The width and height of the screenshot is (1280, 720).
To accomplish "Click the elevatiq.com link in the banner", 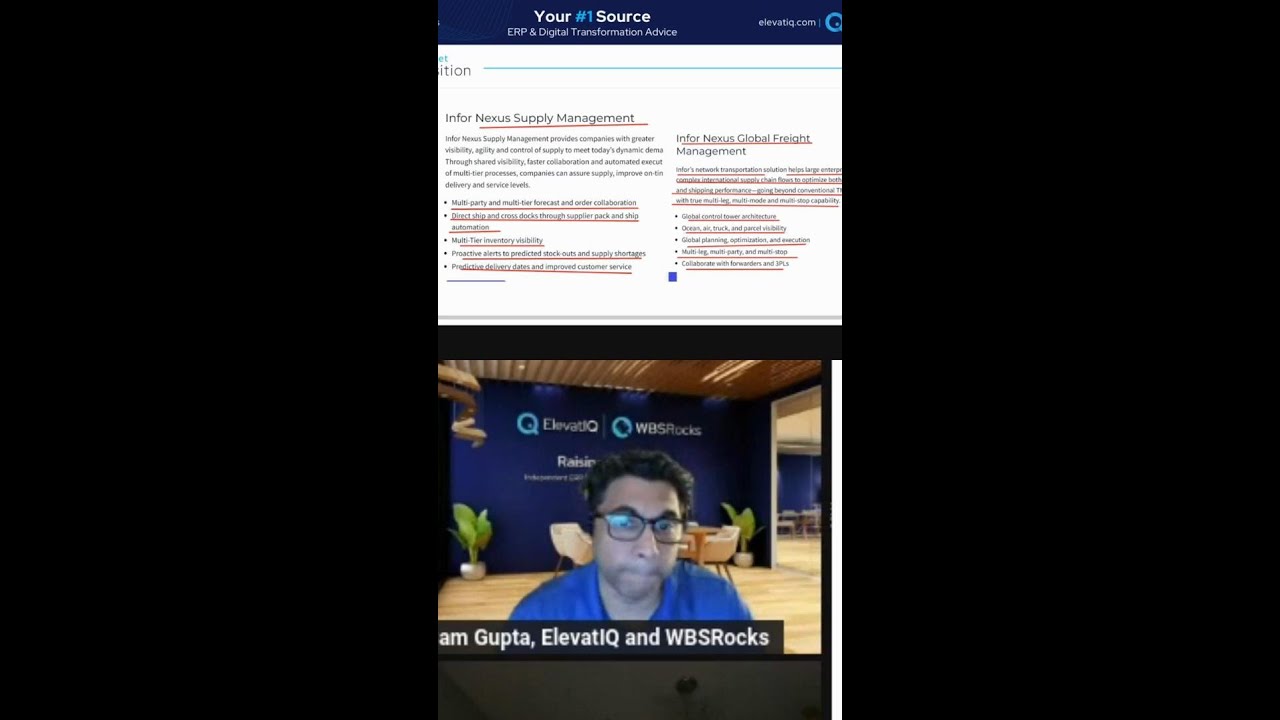I will (787, 22).
